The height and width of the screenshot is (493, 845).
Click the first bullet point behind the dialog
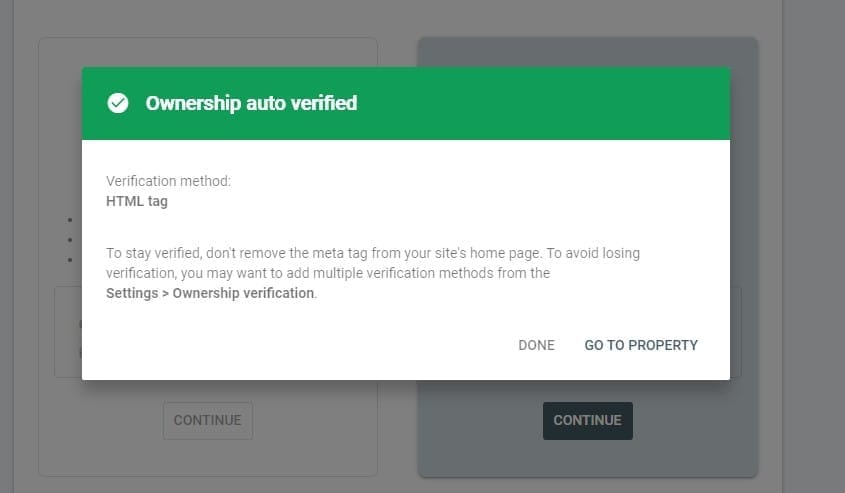click(x=70, y=220)
